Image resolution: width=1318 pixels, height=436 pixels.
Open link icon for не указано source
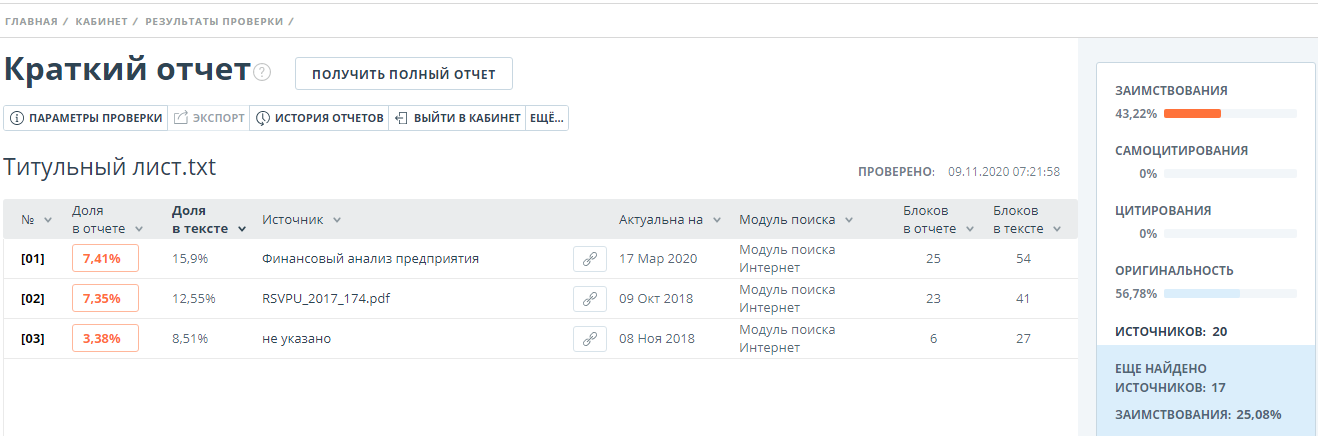pyautogui.click(x=589, y=339)
